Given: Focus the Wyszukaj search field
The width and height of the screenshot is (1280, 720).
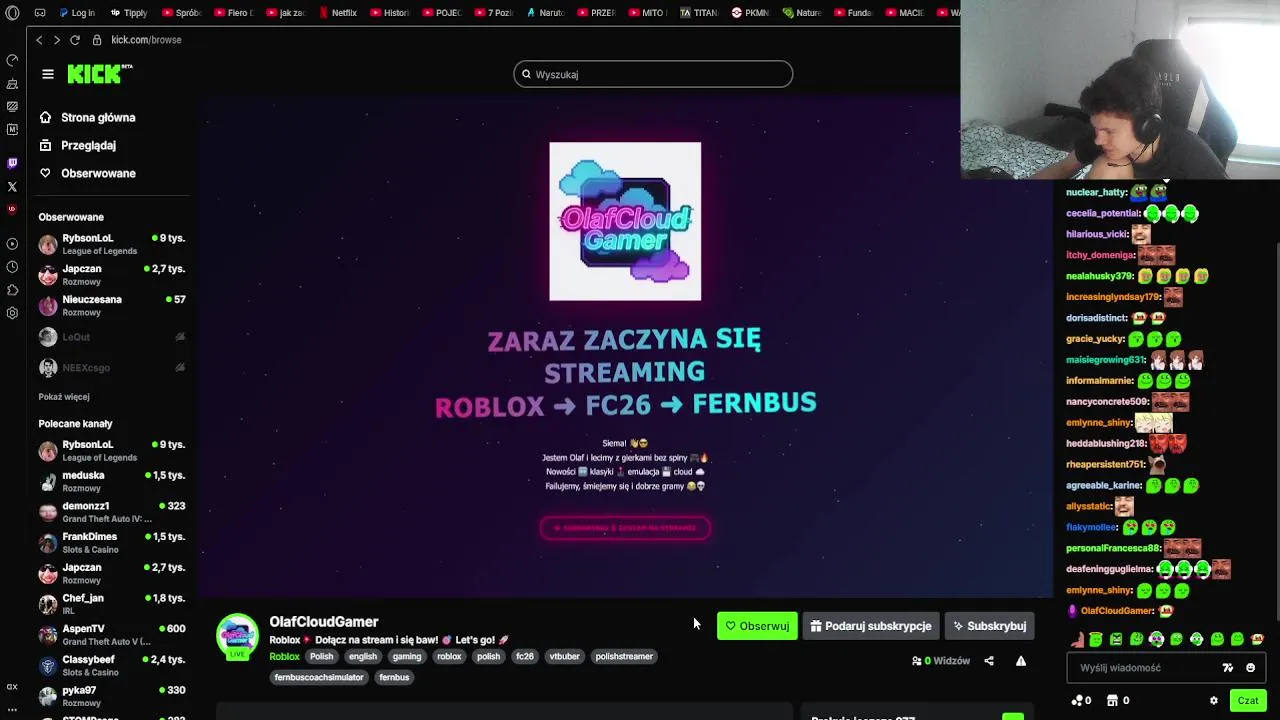Looking at the screenshot, I should [653, 74].
